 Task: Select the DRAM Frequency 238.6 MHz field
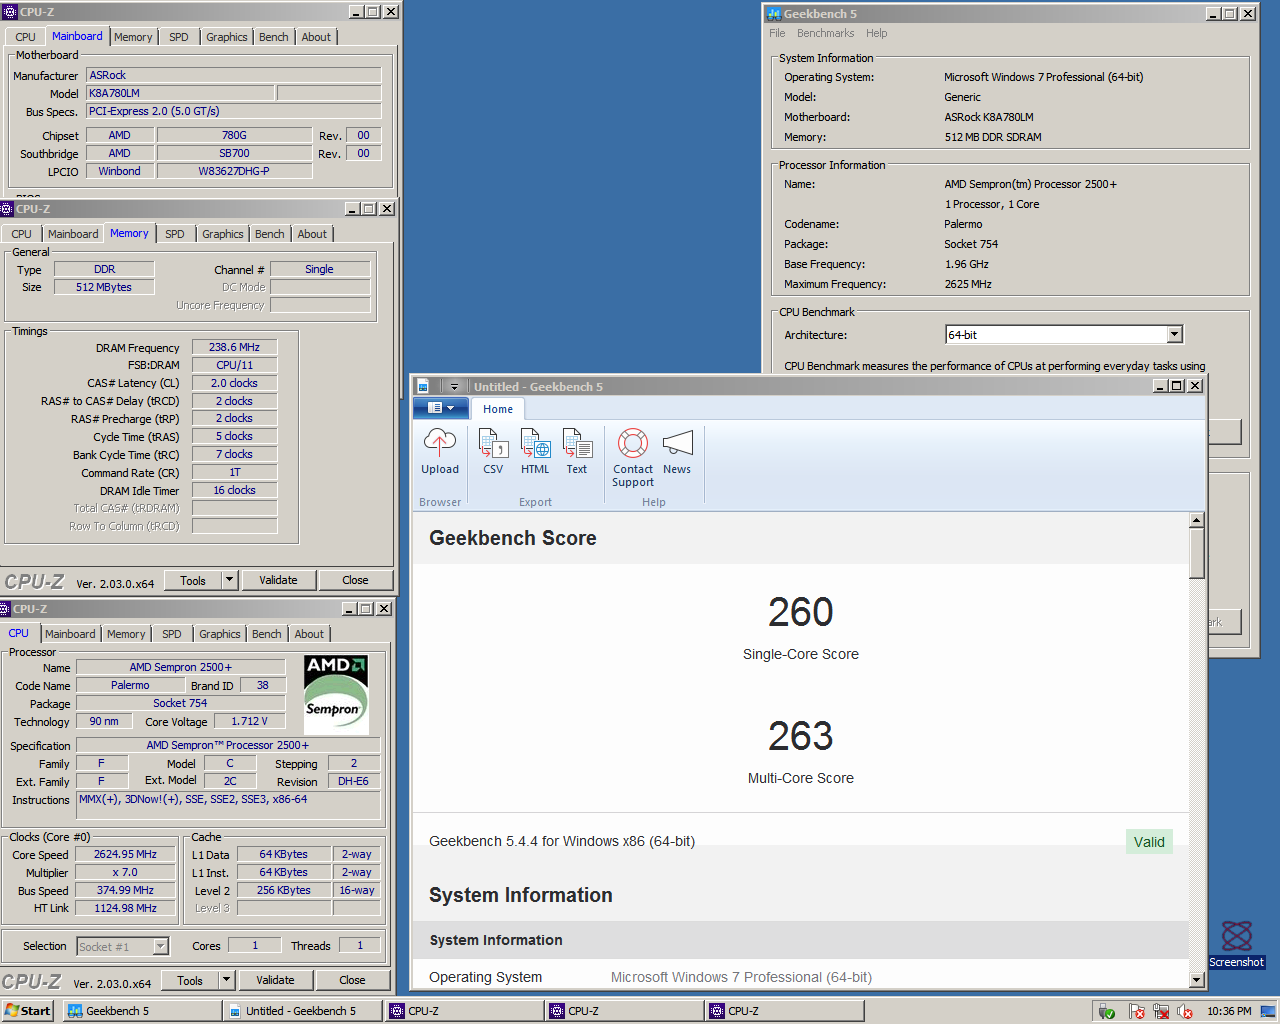point(234,348)
